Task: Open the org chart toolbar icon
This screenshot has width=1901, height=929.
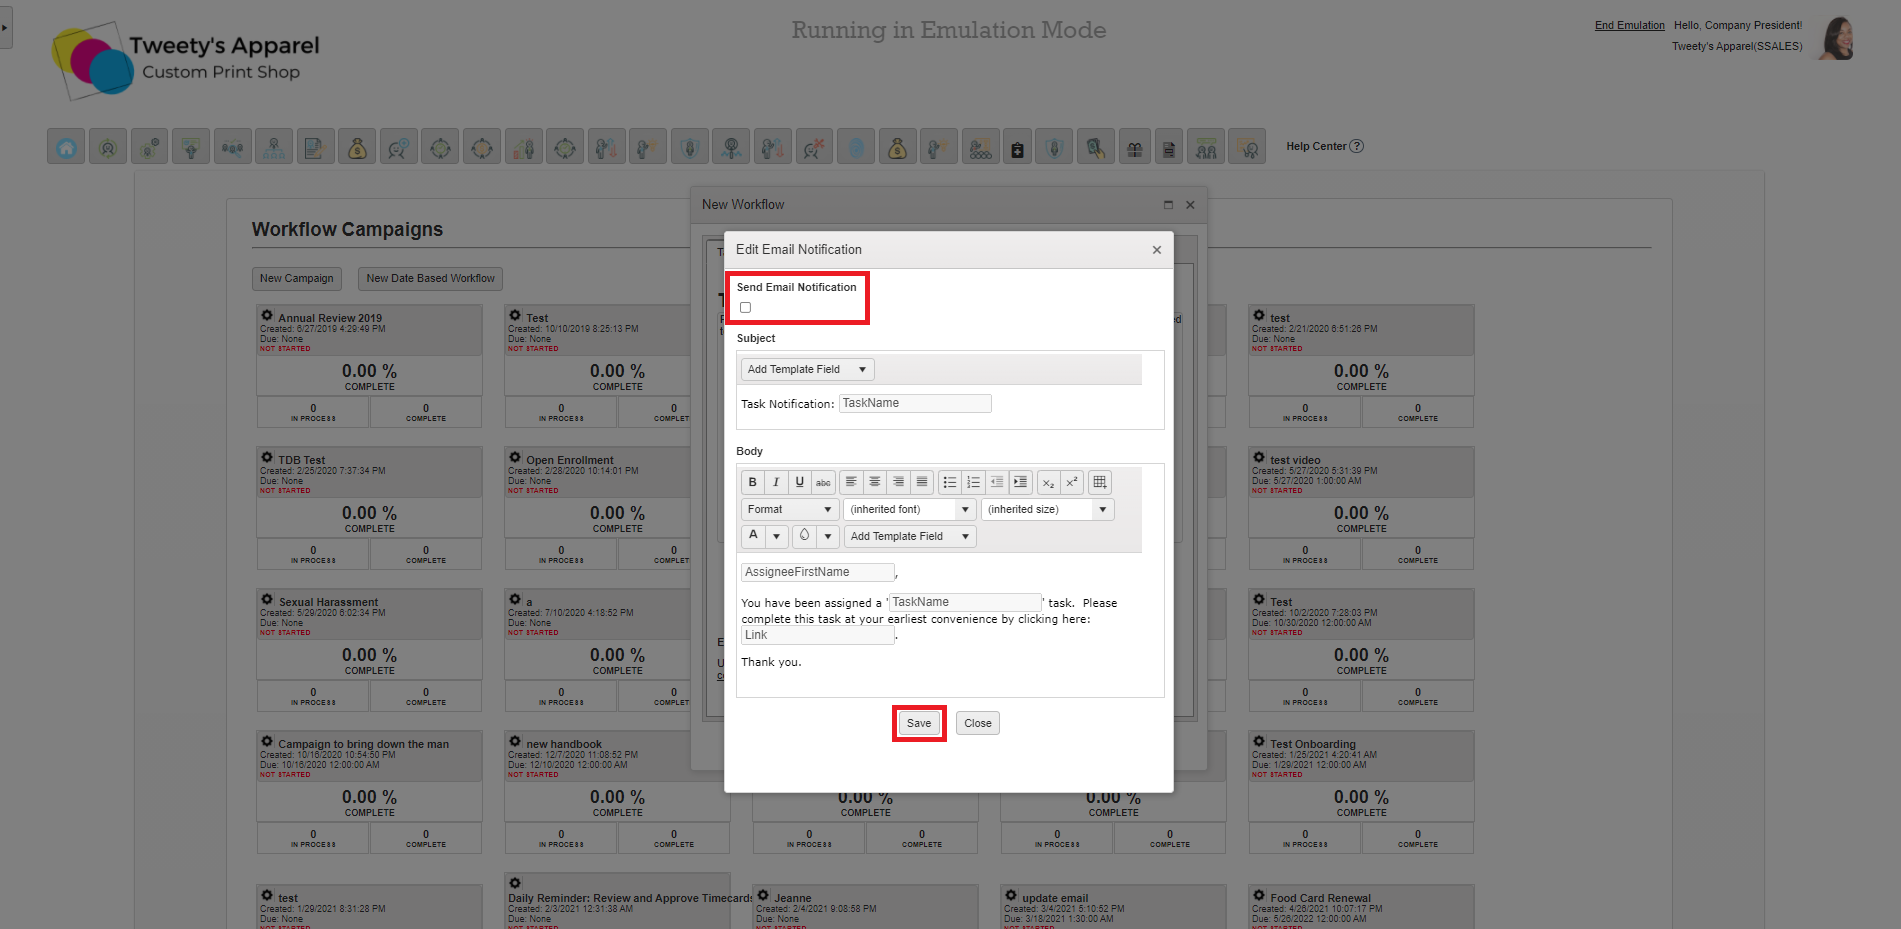Action: tap(274, 147)
